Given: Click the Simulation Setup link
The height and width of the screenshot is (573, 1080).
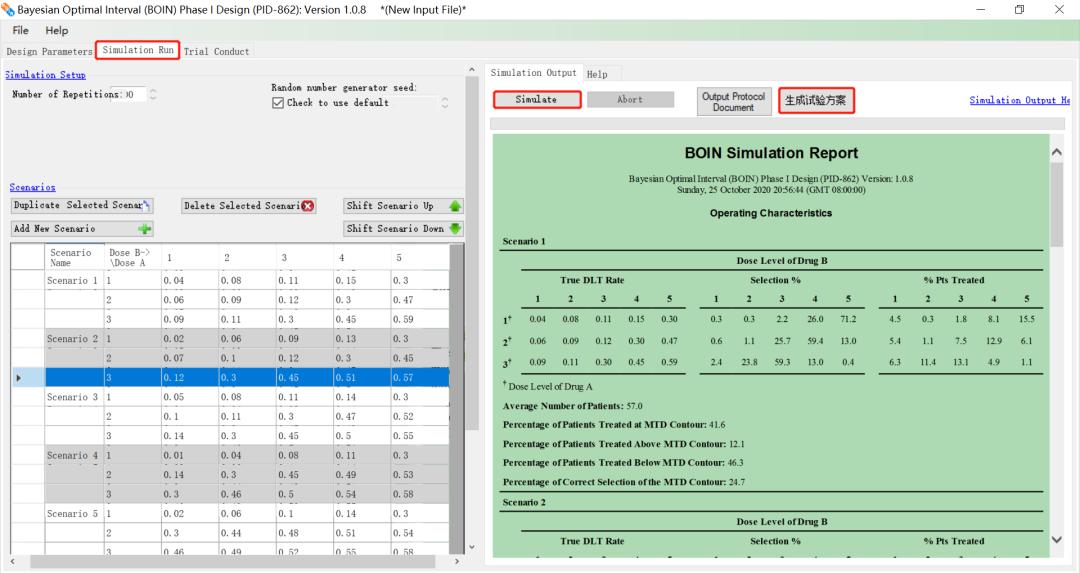Looking at the screenshot, I should coord(45,74).
